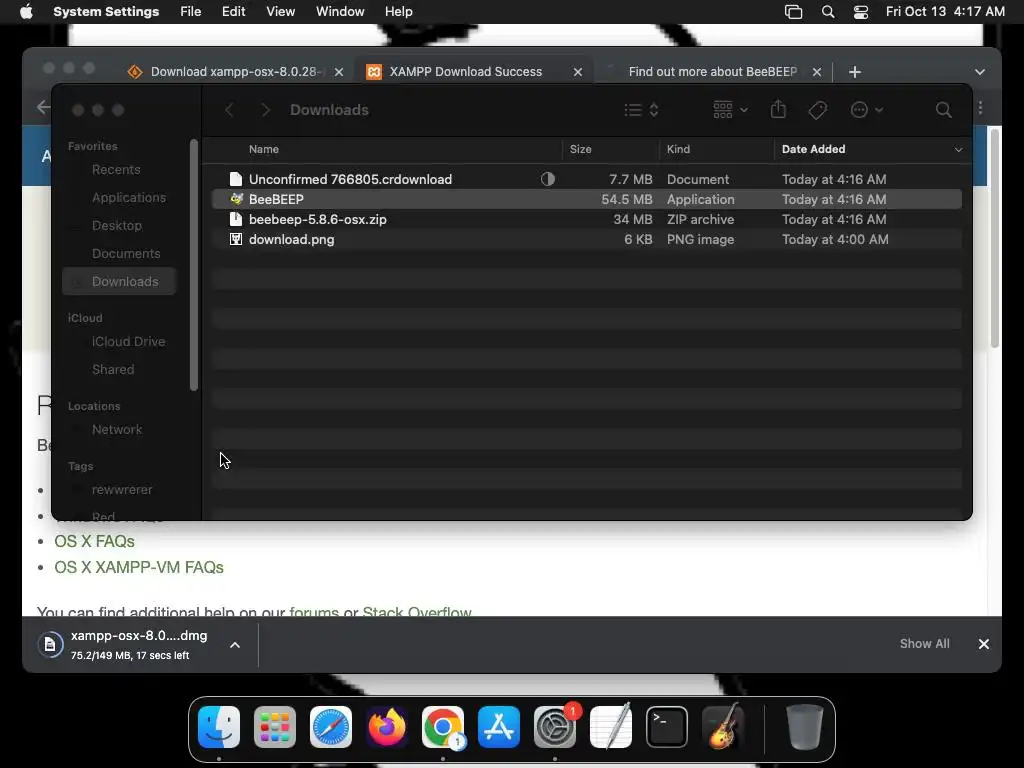Switch to the Download xampp-osx tab
Screen dimensions: 1024x768
pos(236,72)
